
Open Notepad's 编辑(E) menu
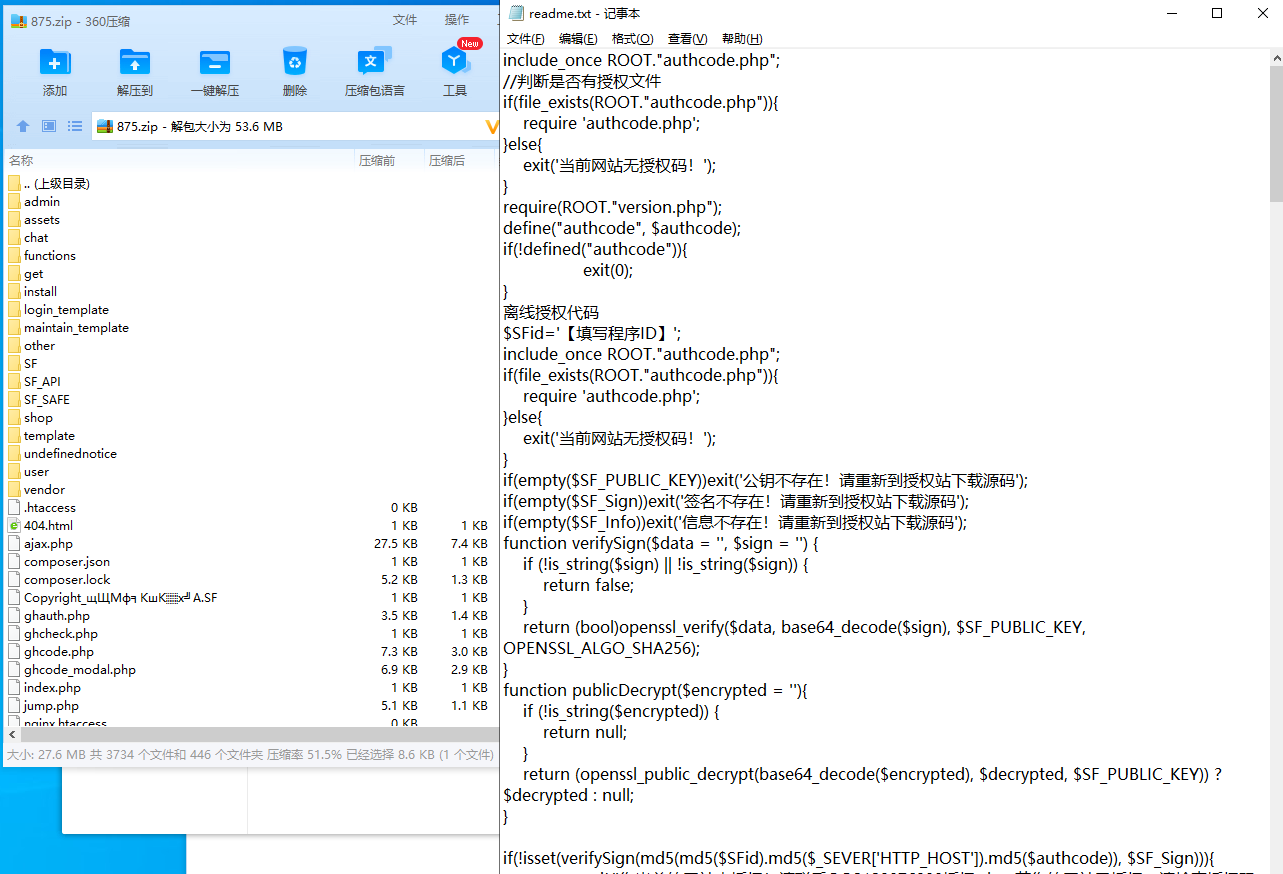(578, 39)
